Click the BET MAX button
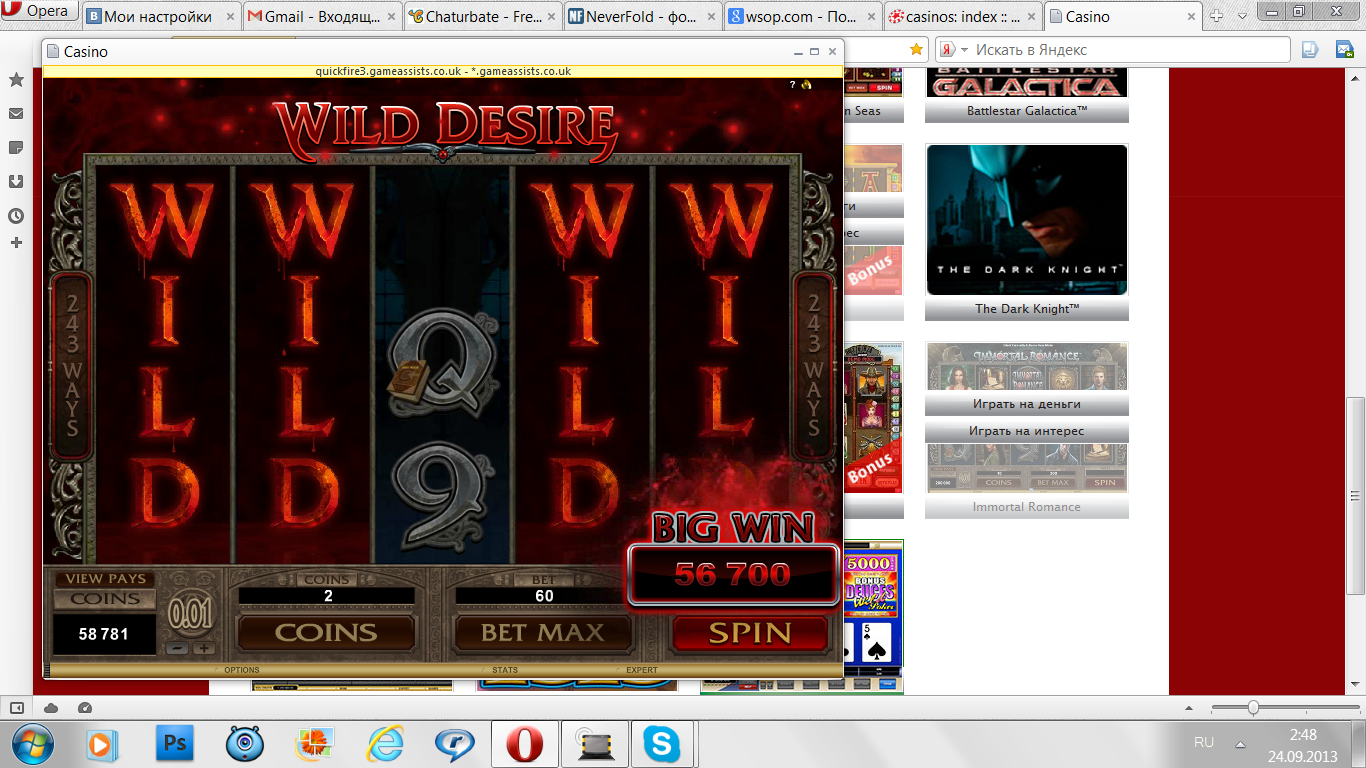This screenshot has width=1366, height=768. tap(543, 633)
